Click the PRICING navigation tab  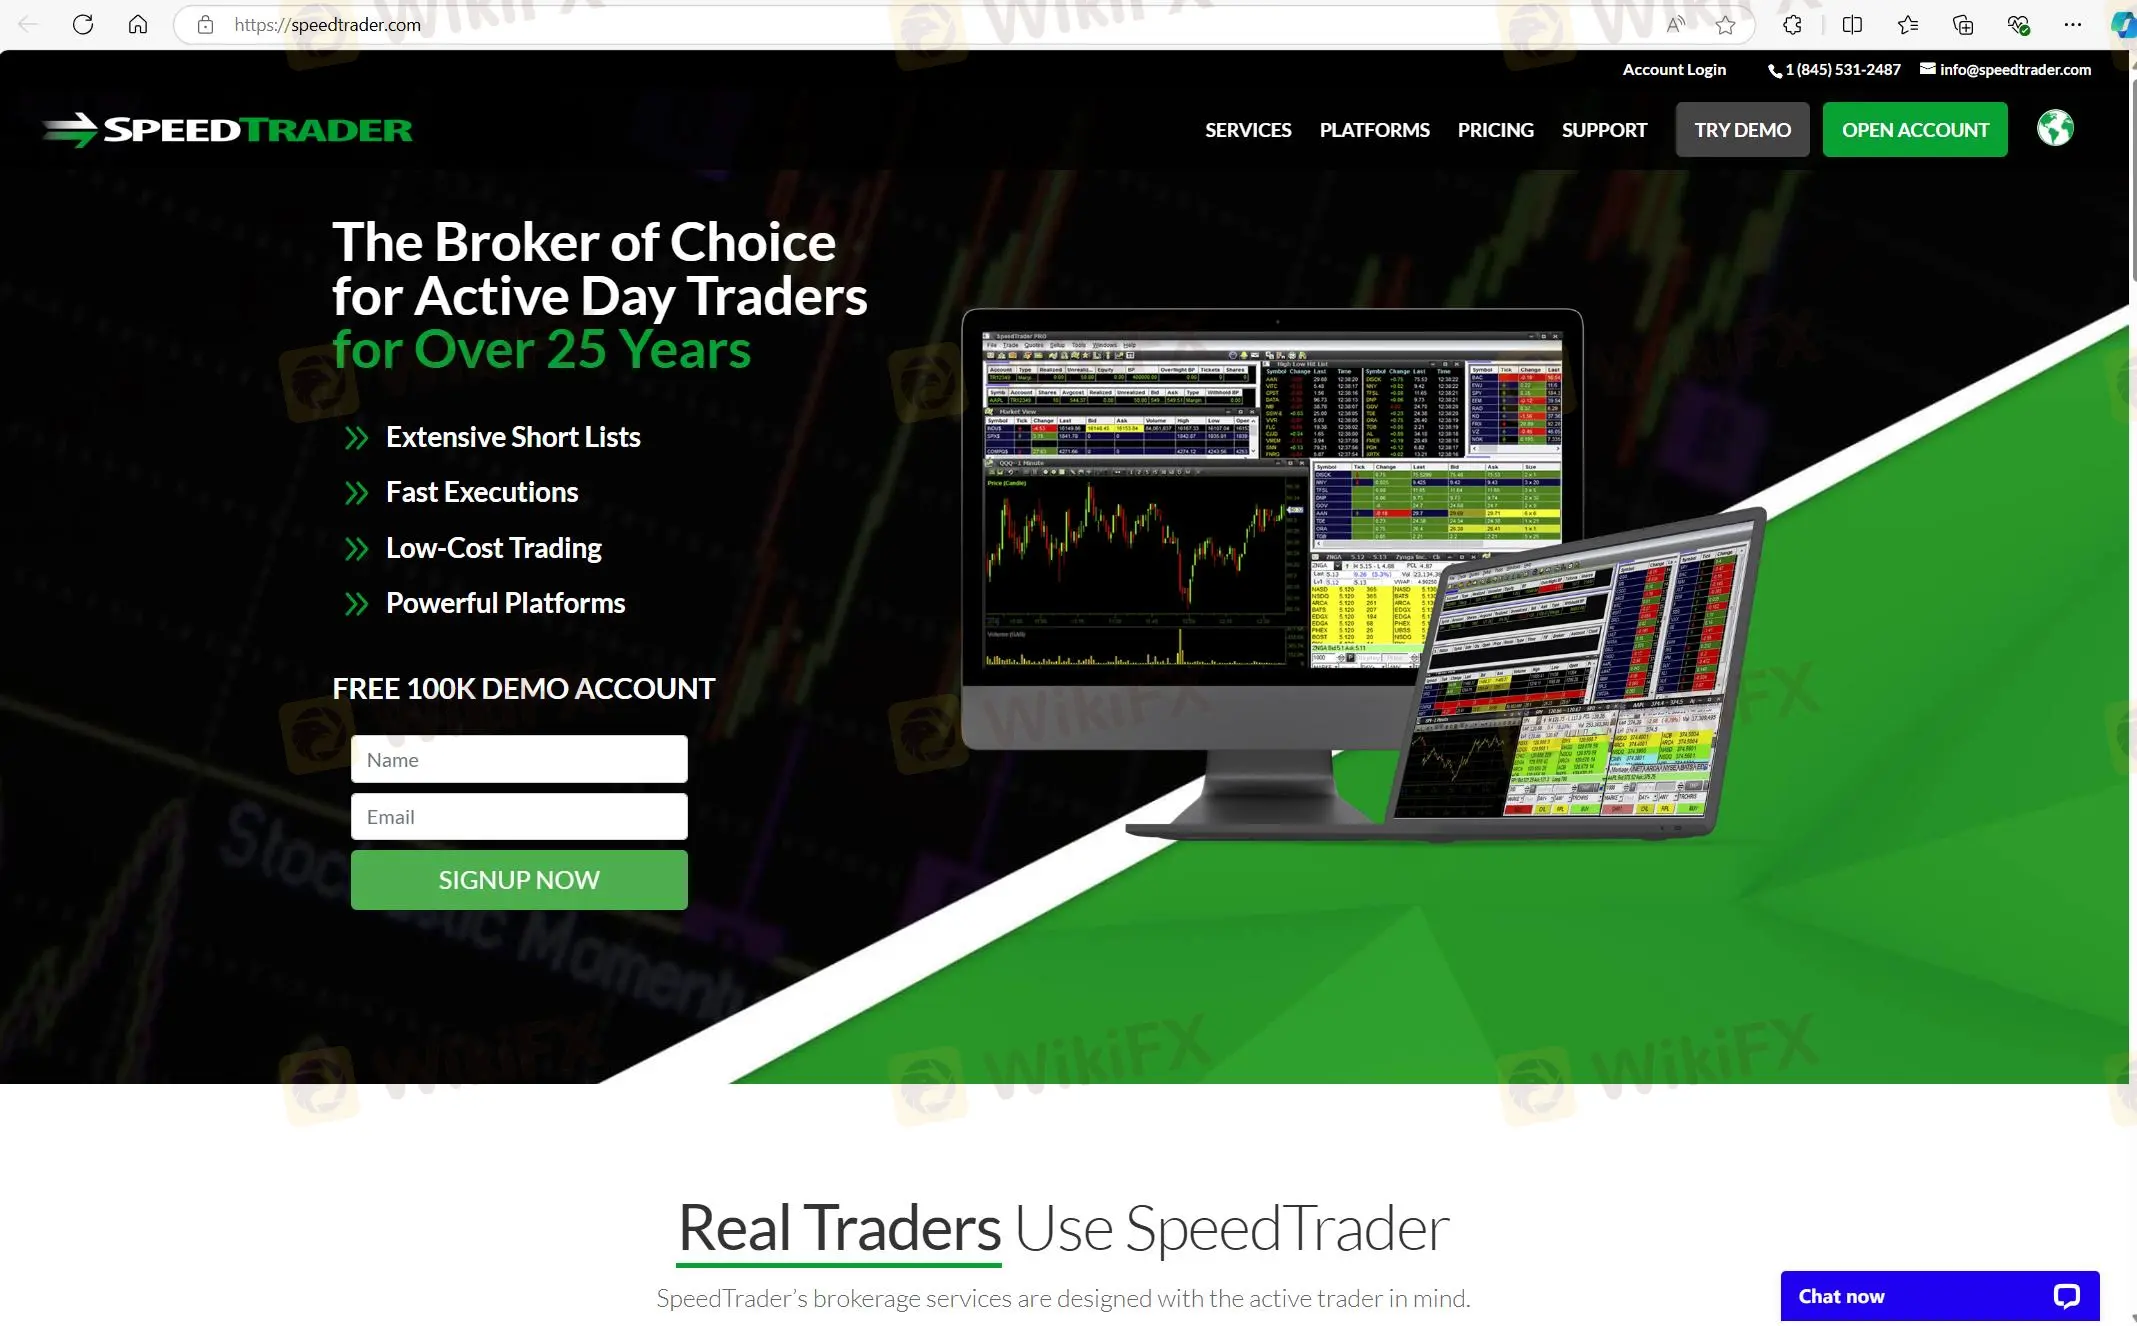pos(1495,128)
